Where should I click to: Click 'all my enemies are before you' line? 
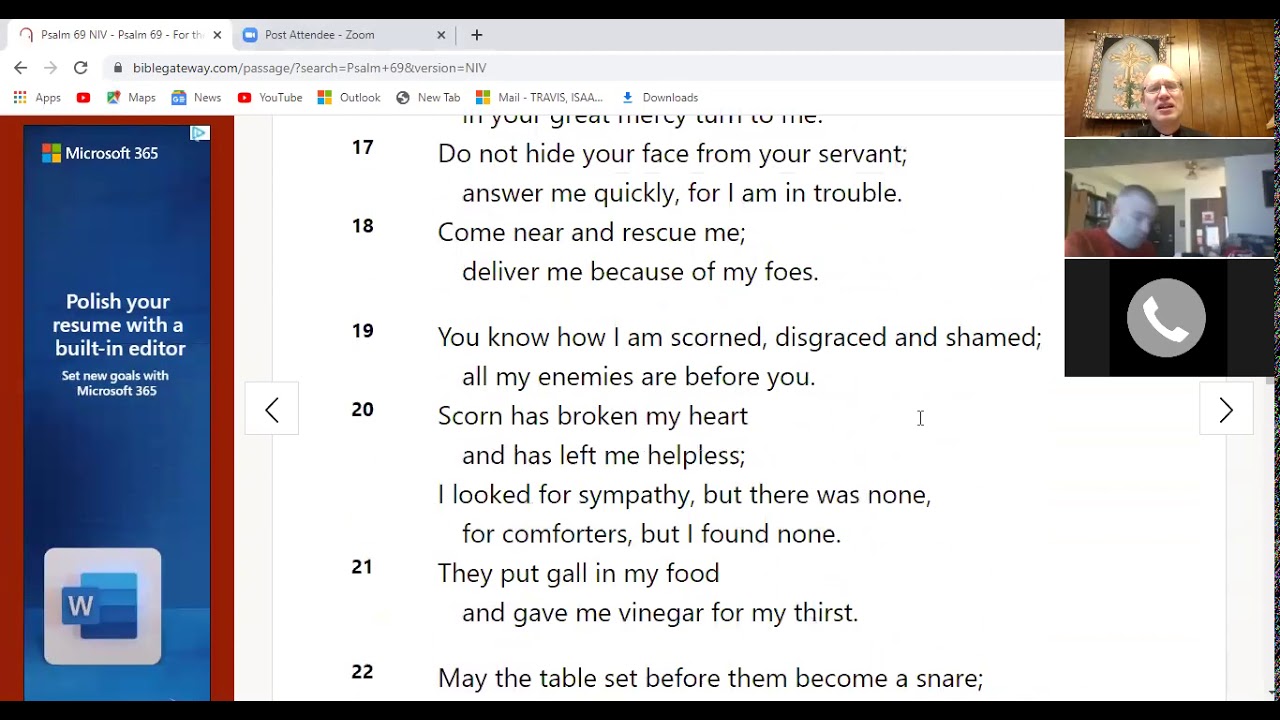[639, 377]
